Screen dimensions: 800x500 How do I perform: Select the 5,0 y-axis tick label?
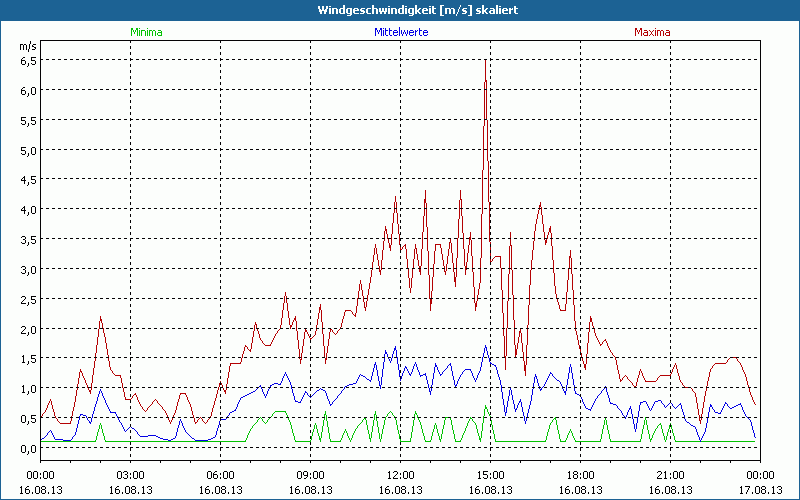[28, 150]
